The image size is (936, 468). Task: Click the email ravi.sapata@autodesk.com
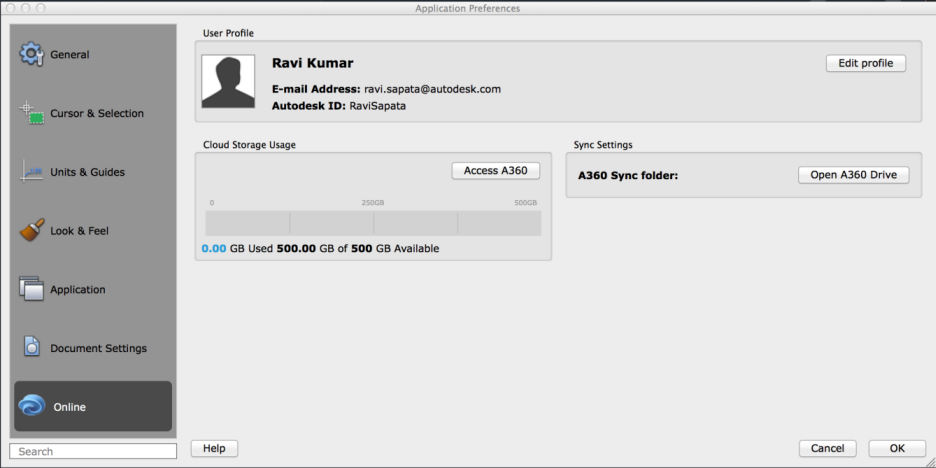[432, 90]
